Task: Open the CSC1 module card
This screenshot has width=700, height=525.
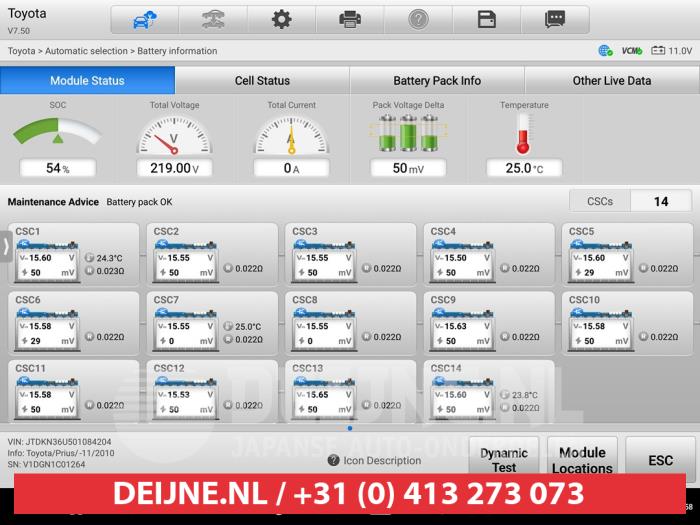Action: coord(74,254)
